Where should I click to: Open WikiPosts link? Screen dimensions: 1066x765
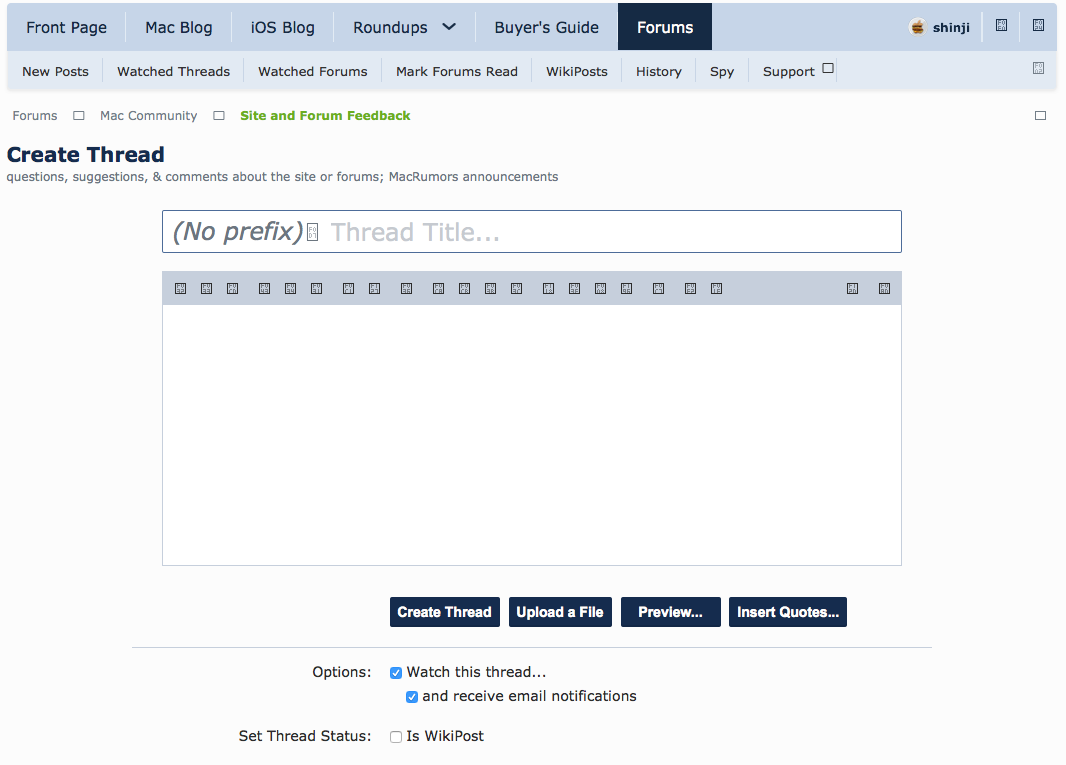coord(577,71)
